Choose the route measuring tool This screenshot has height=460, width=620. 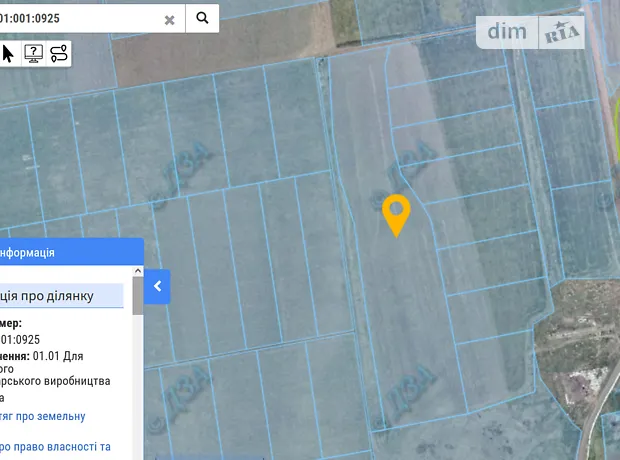click(x=59, y=53)
